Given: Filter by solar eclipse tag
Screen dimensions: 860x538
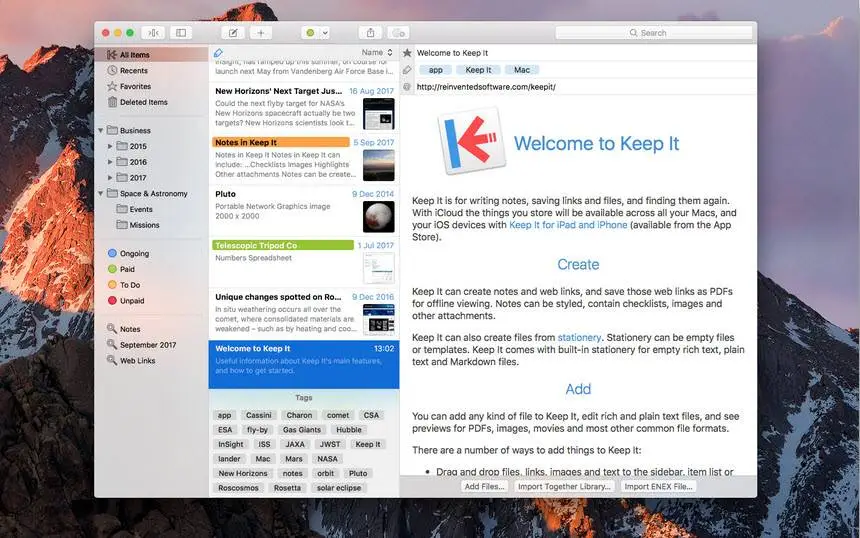Looking at the screenshot, I should coord(339,488).
